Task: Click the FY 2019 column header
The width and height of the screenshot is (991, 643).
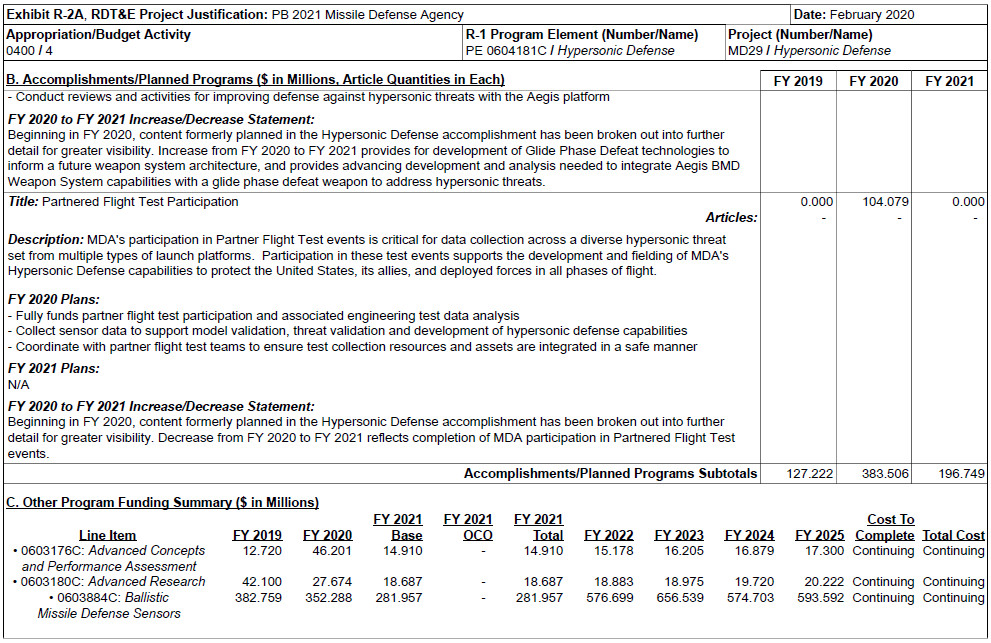Action: (798, 81)
